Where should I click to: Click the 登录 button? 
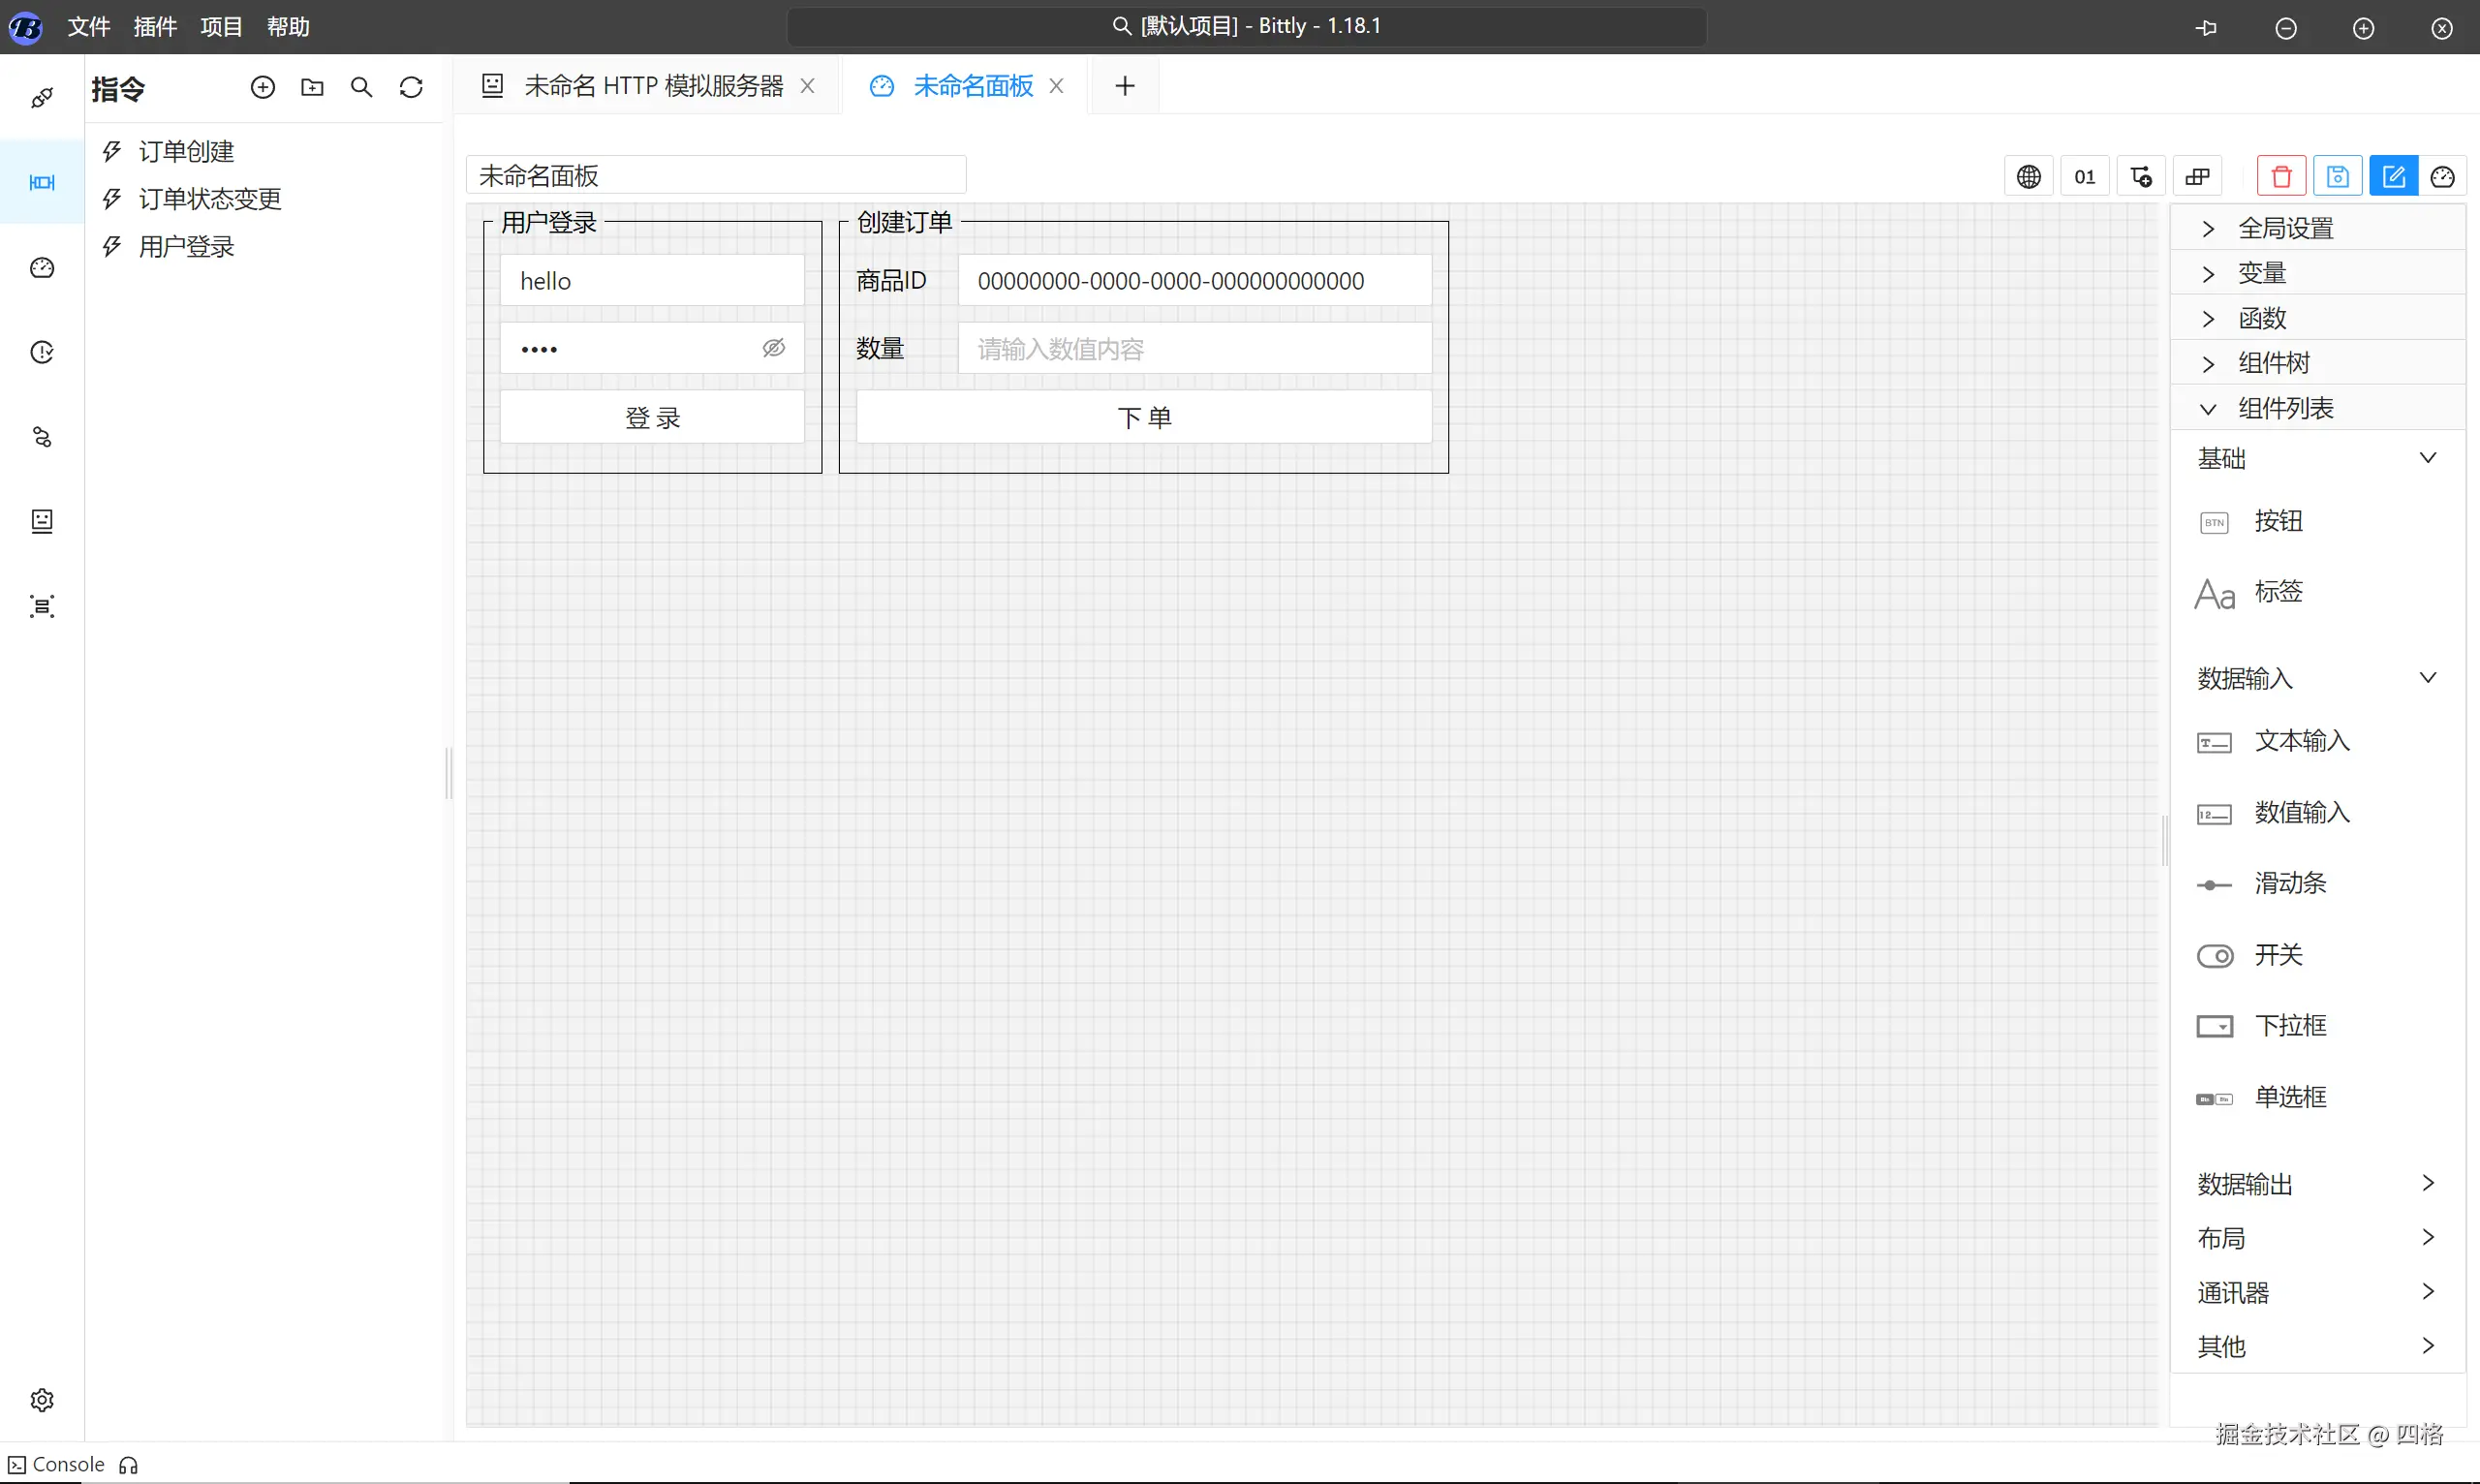pos(652,417)
